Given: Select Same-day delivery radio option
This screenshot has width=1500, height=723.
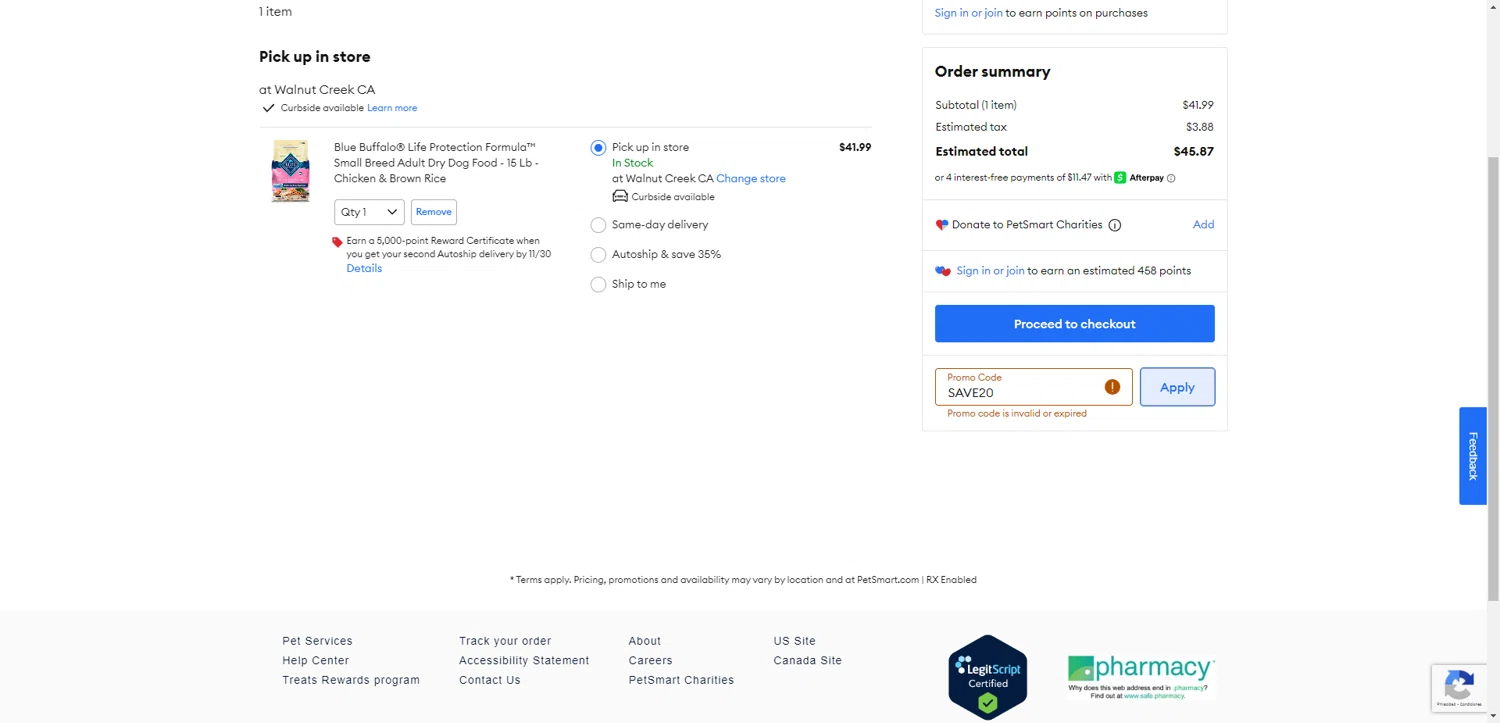Looking at the screenshot, I should [598, 225].
